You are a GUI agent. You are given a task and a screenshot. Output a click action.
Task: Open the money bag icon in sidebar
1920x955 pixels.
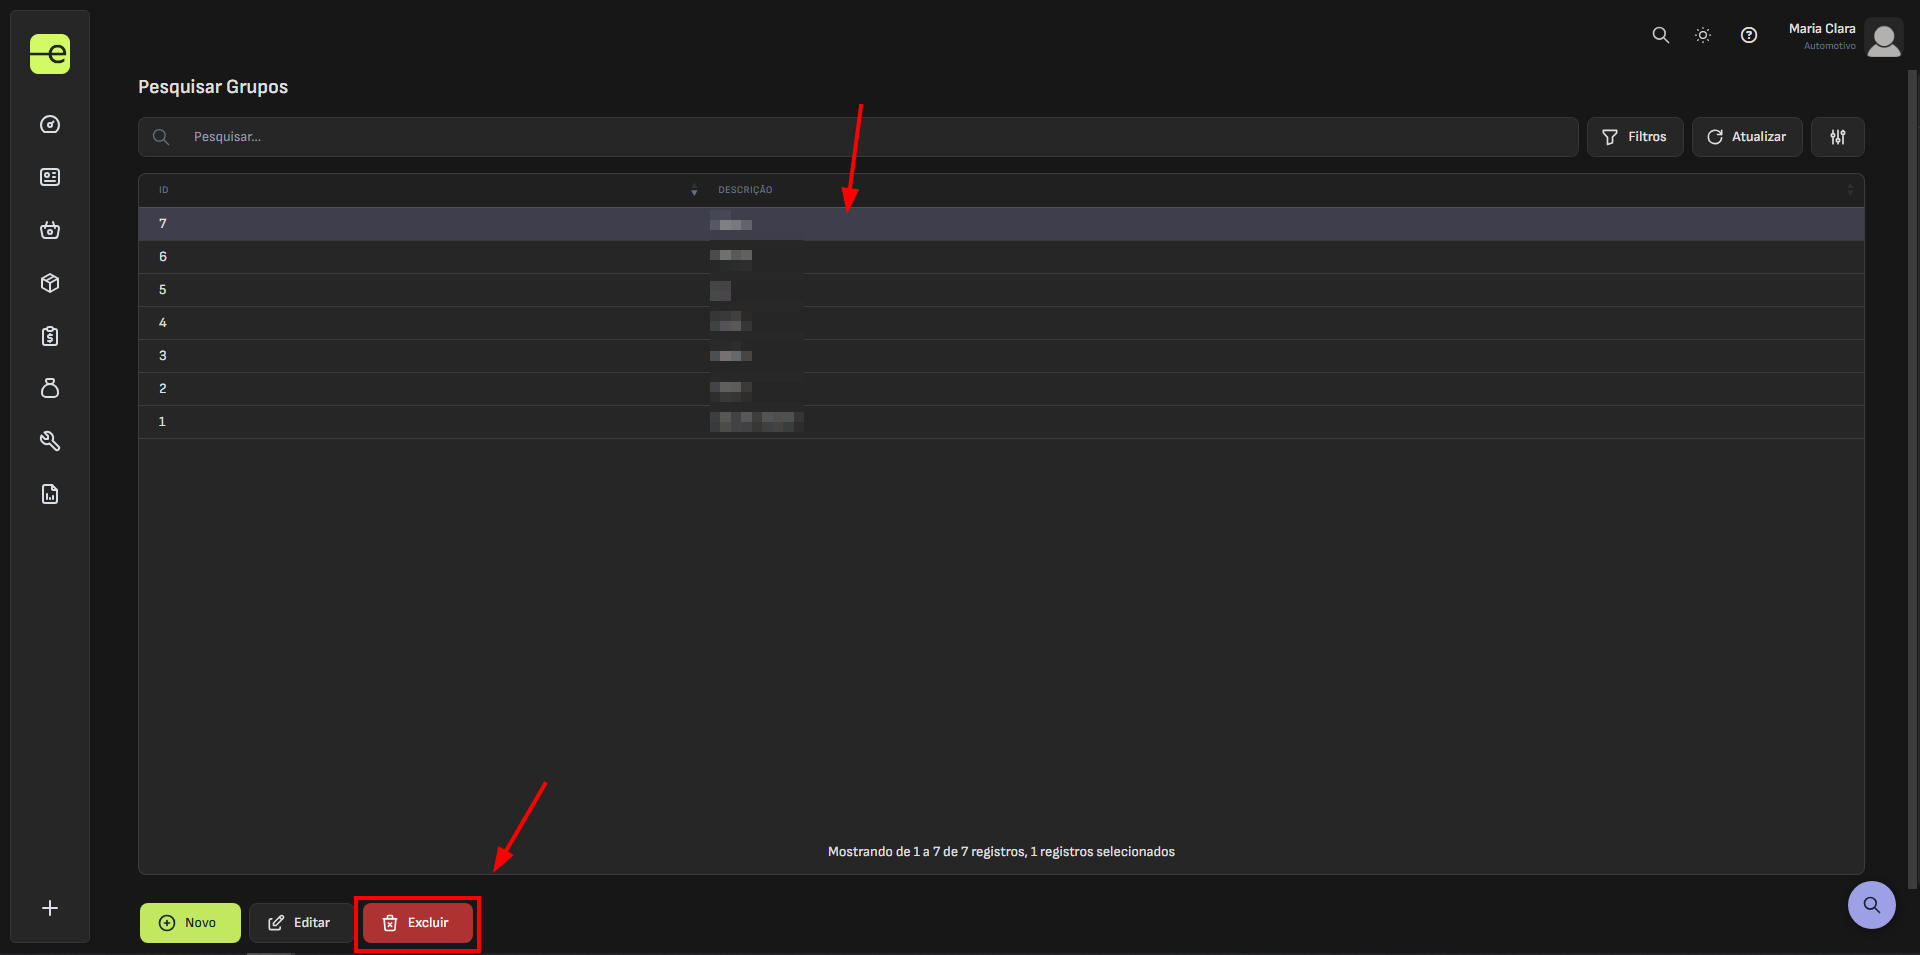[50, 388]
